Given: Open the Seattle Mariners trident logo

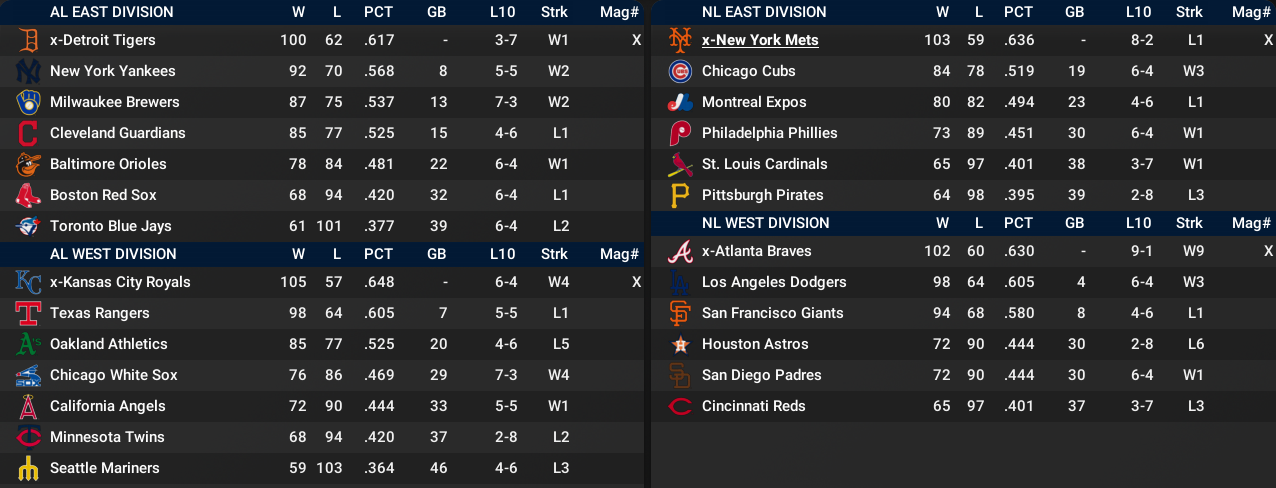Looking at the screenshot, I should tap(28, 469).
